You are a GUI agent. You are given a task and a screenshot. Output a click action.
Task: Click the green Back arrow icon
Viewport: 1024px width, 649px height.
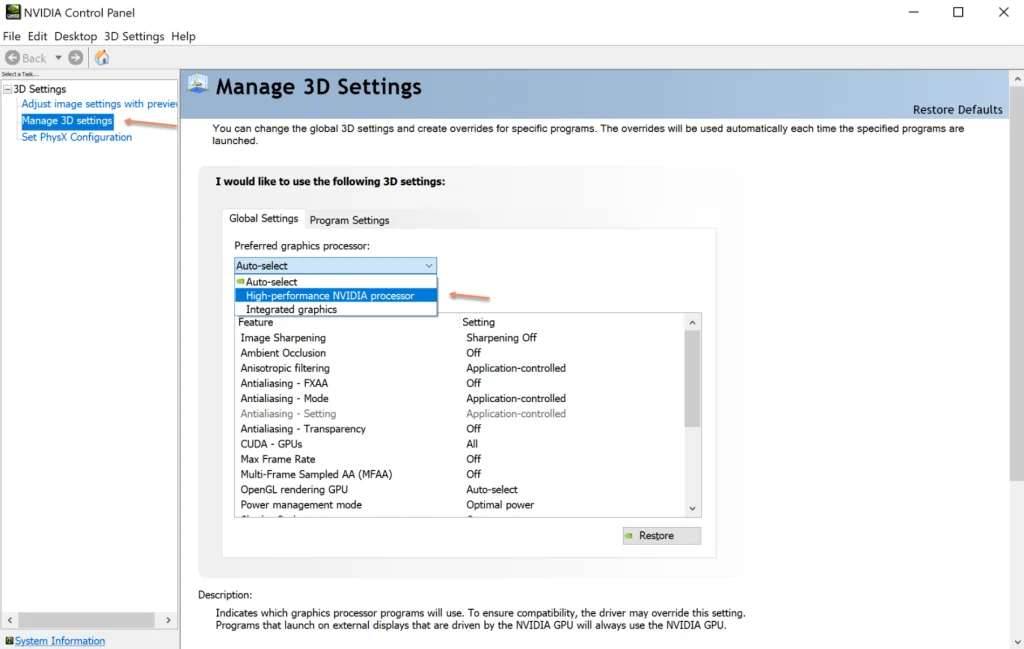click(13, 58)
